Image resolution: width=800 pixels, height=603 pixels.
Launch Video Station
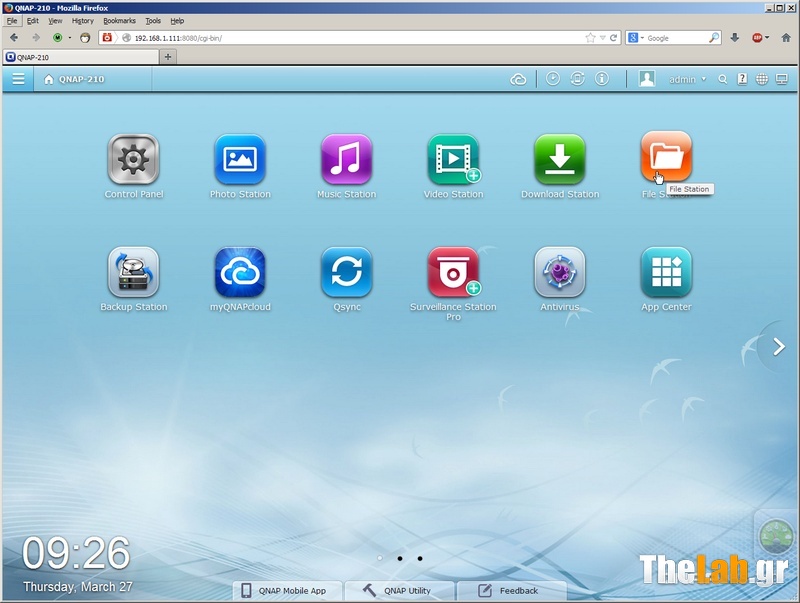(x=453, y=159)
